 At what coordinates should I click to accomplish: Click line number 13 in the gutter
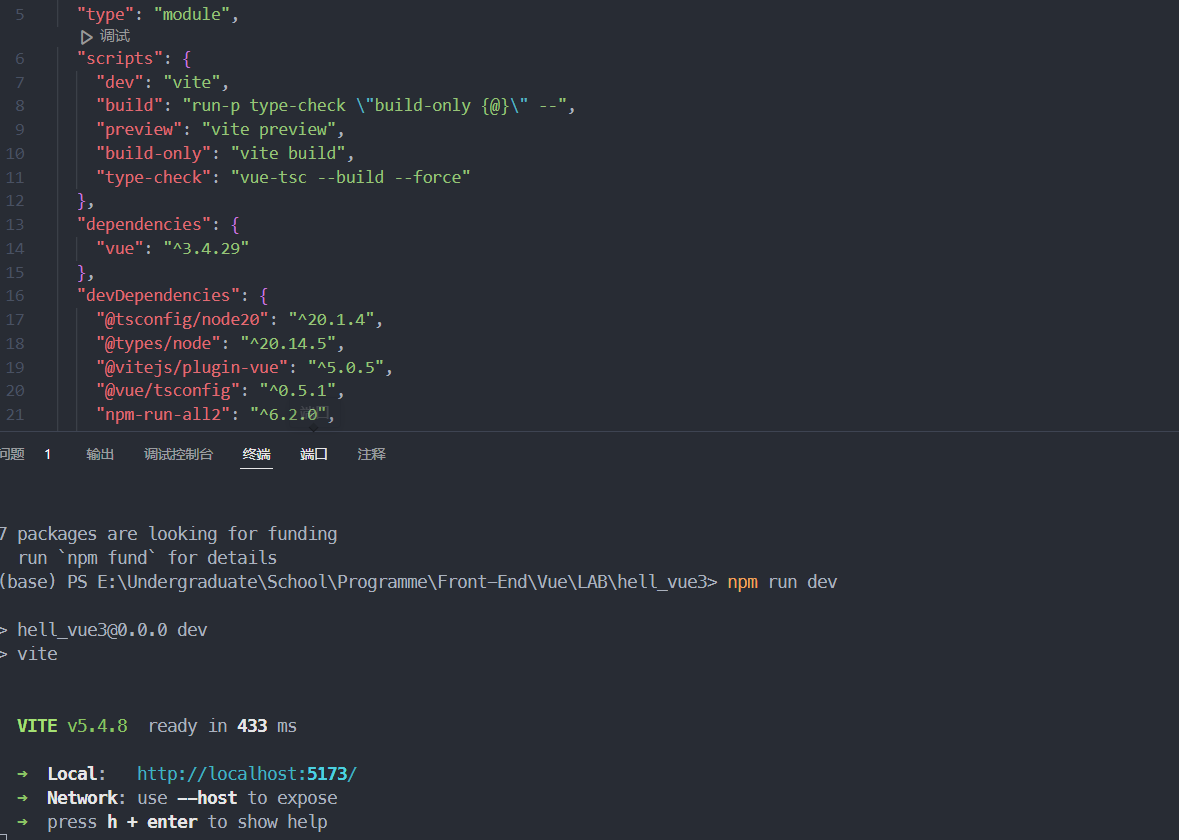coord(15,225)
